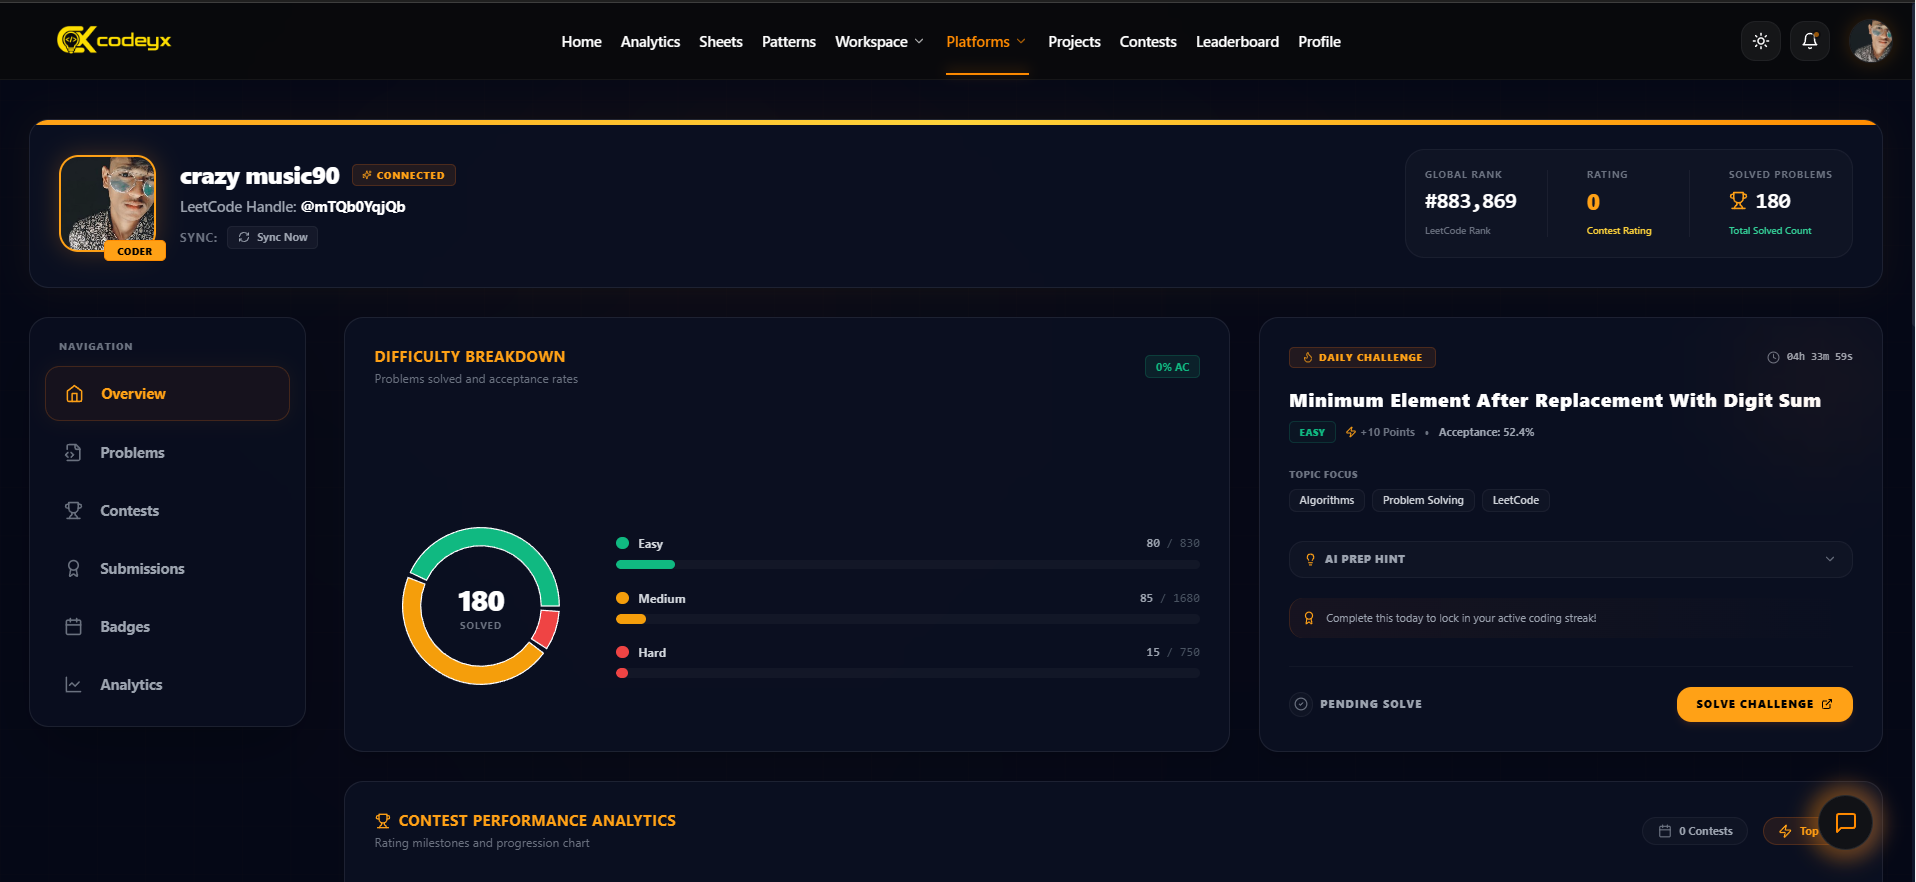Open the chat bubble widget

1846,822
